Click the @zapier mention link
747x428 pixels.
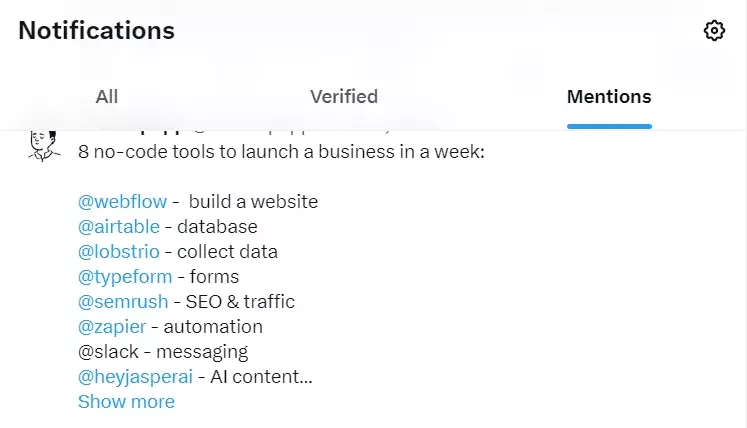pyautogui.click(x=112, y=327)
